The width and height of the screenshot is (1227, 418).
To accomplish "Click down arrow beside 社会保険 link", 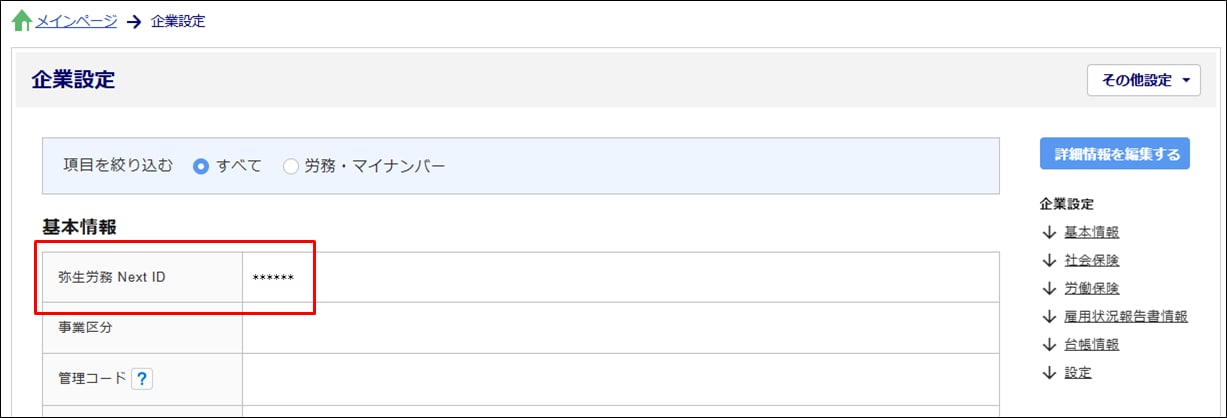I will point(1048,260).
